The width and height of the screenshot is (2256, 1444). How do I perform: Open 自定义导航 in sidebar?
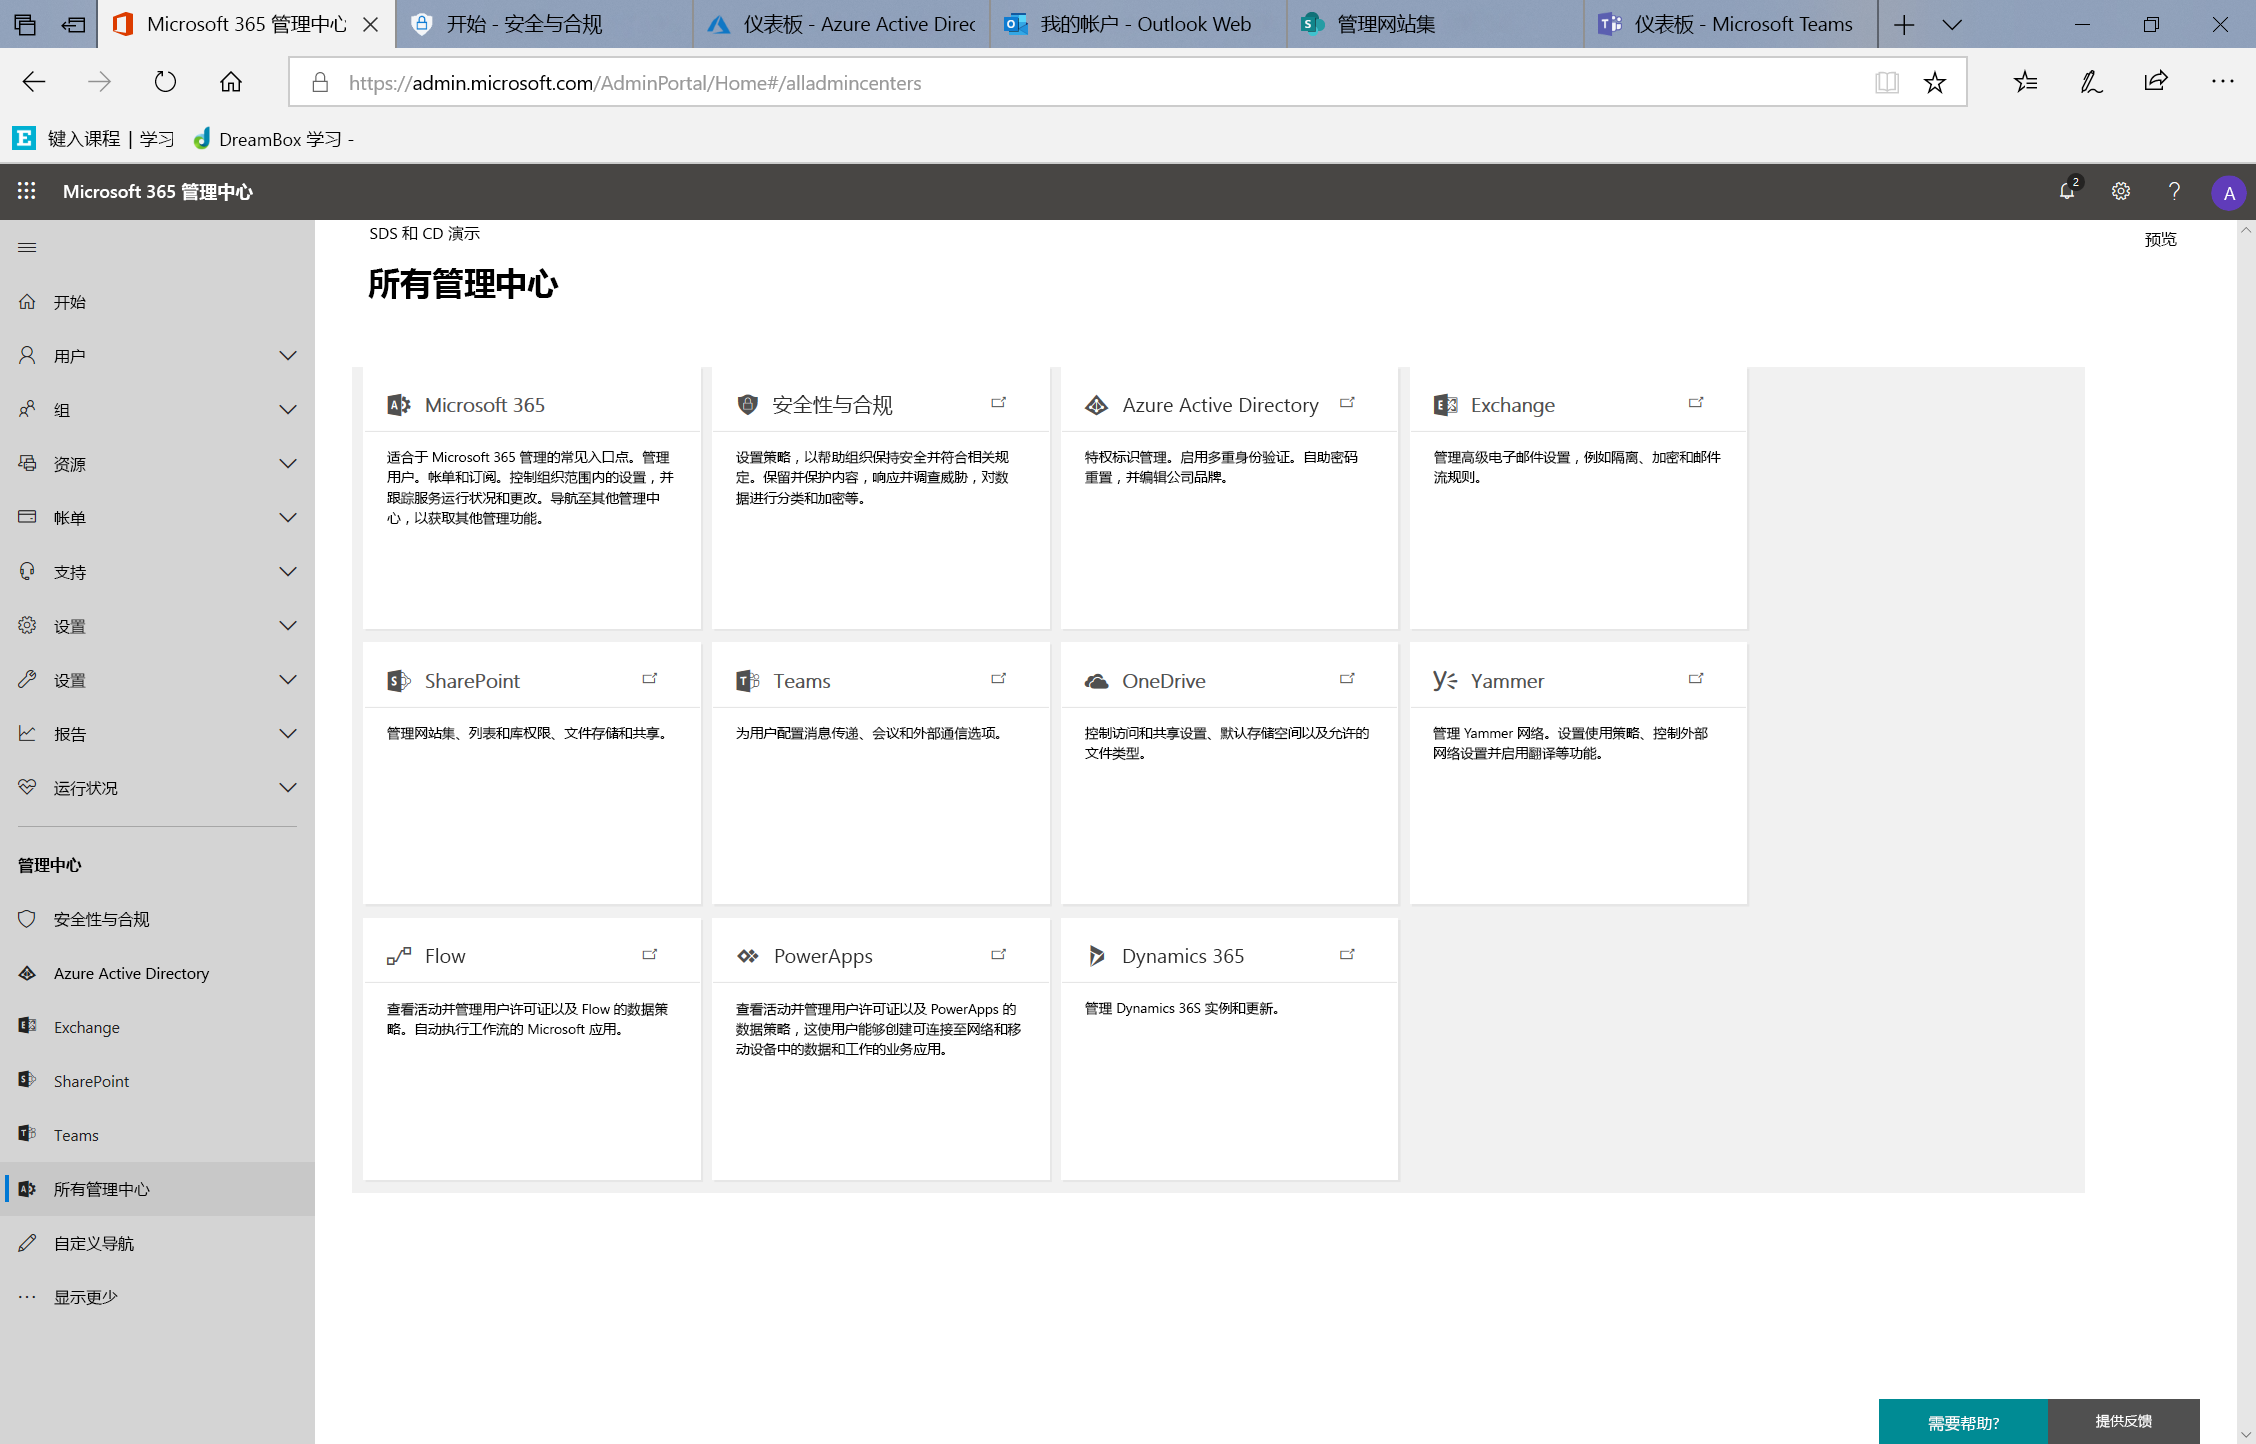158,1243
